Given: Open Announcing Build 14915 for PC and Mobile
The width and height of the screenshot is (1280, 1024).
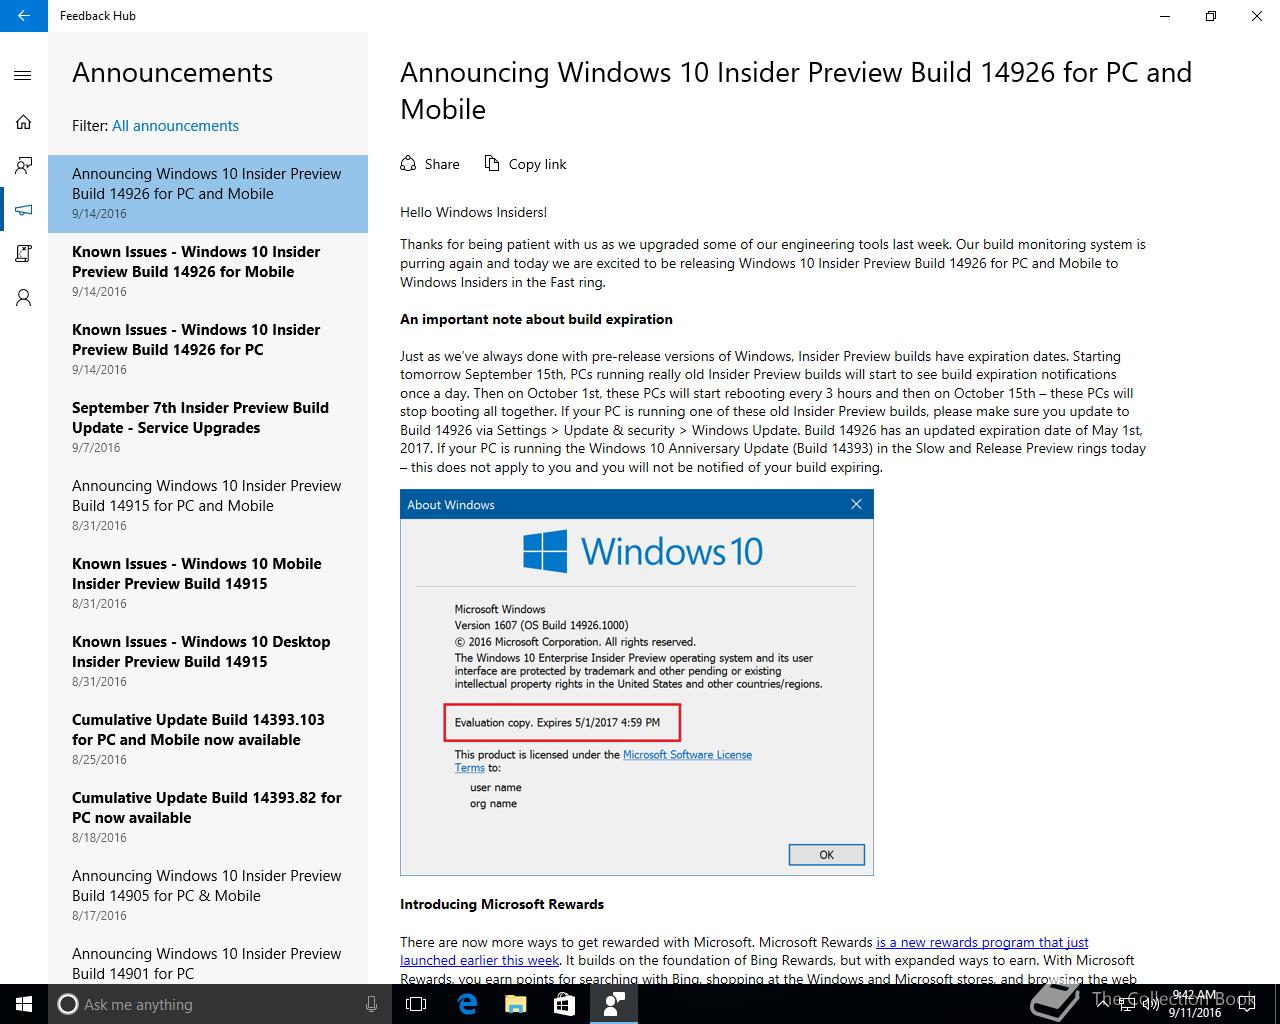Looking at the screenshot, I should point(208,506).
